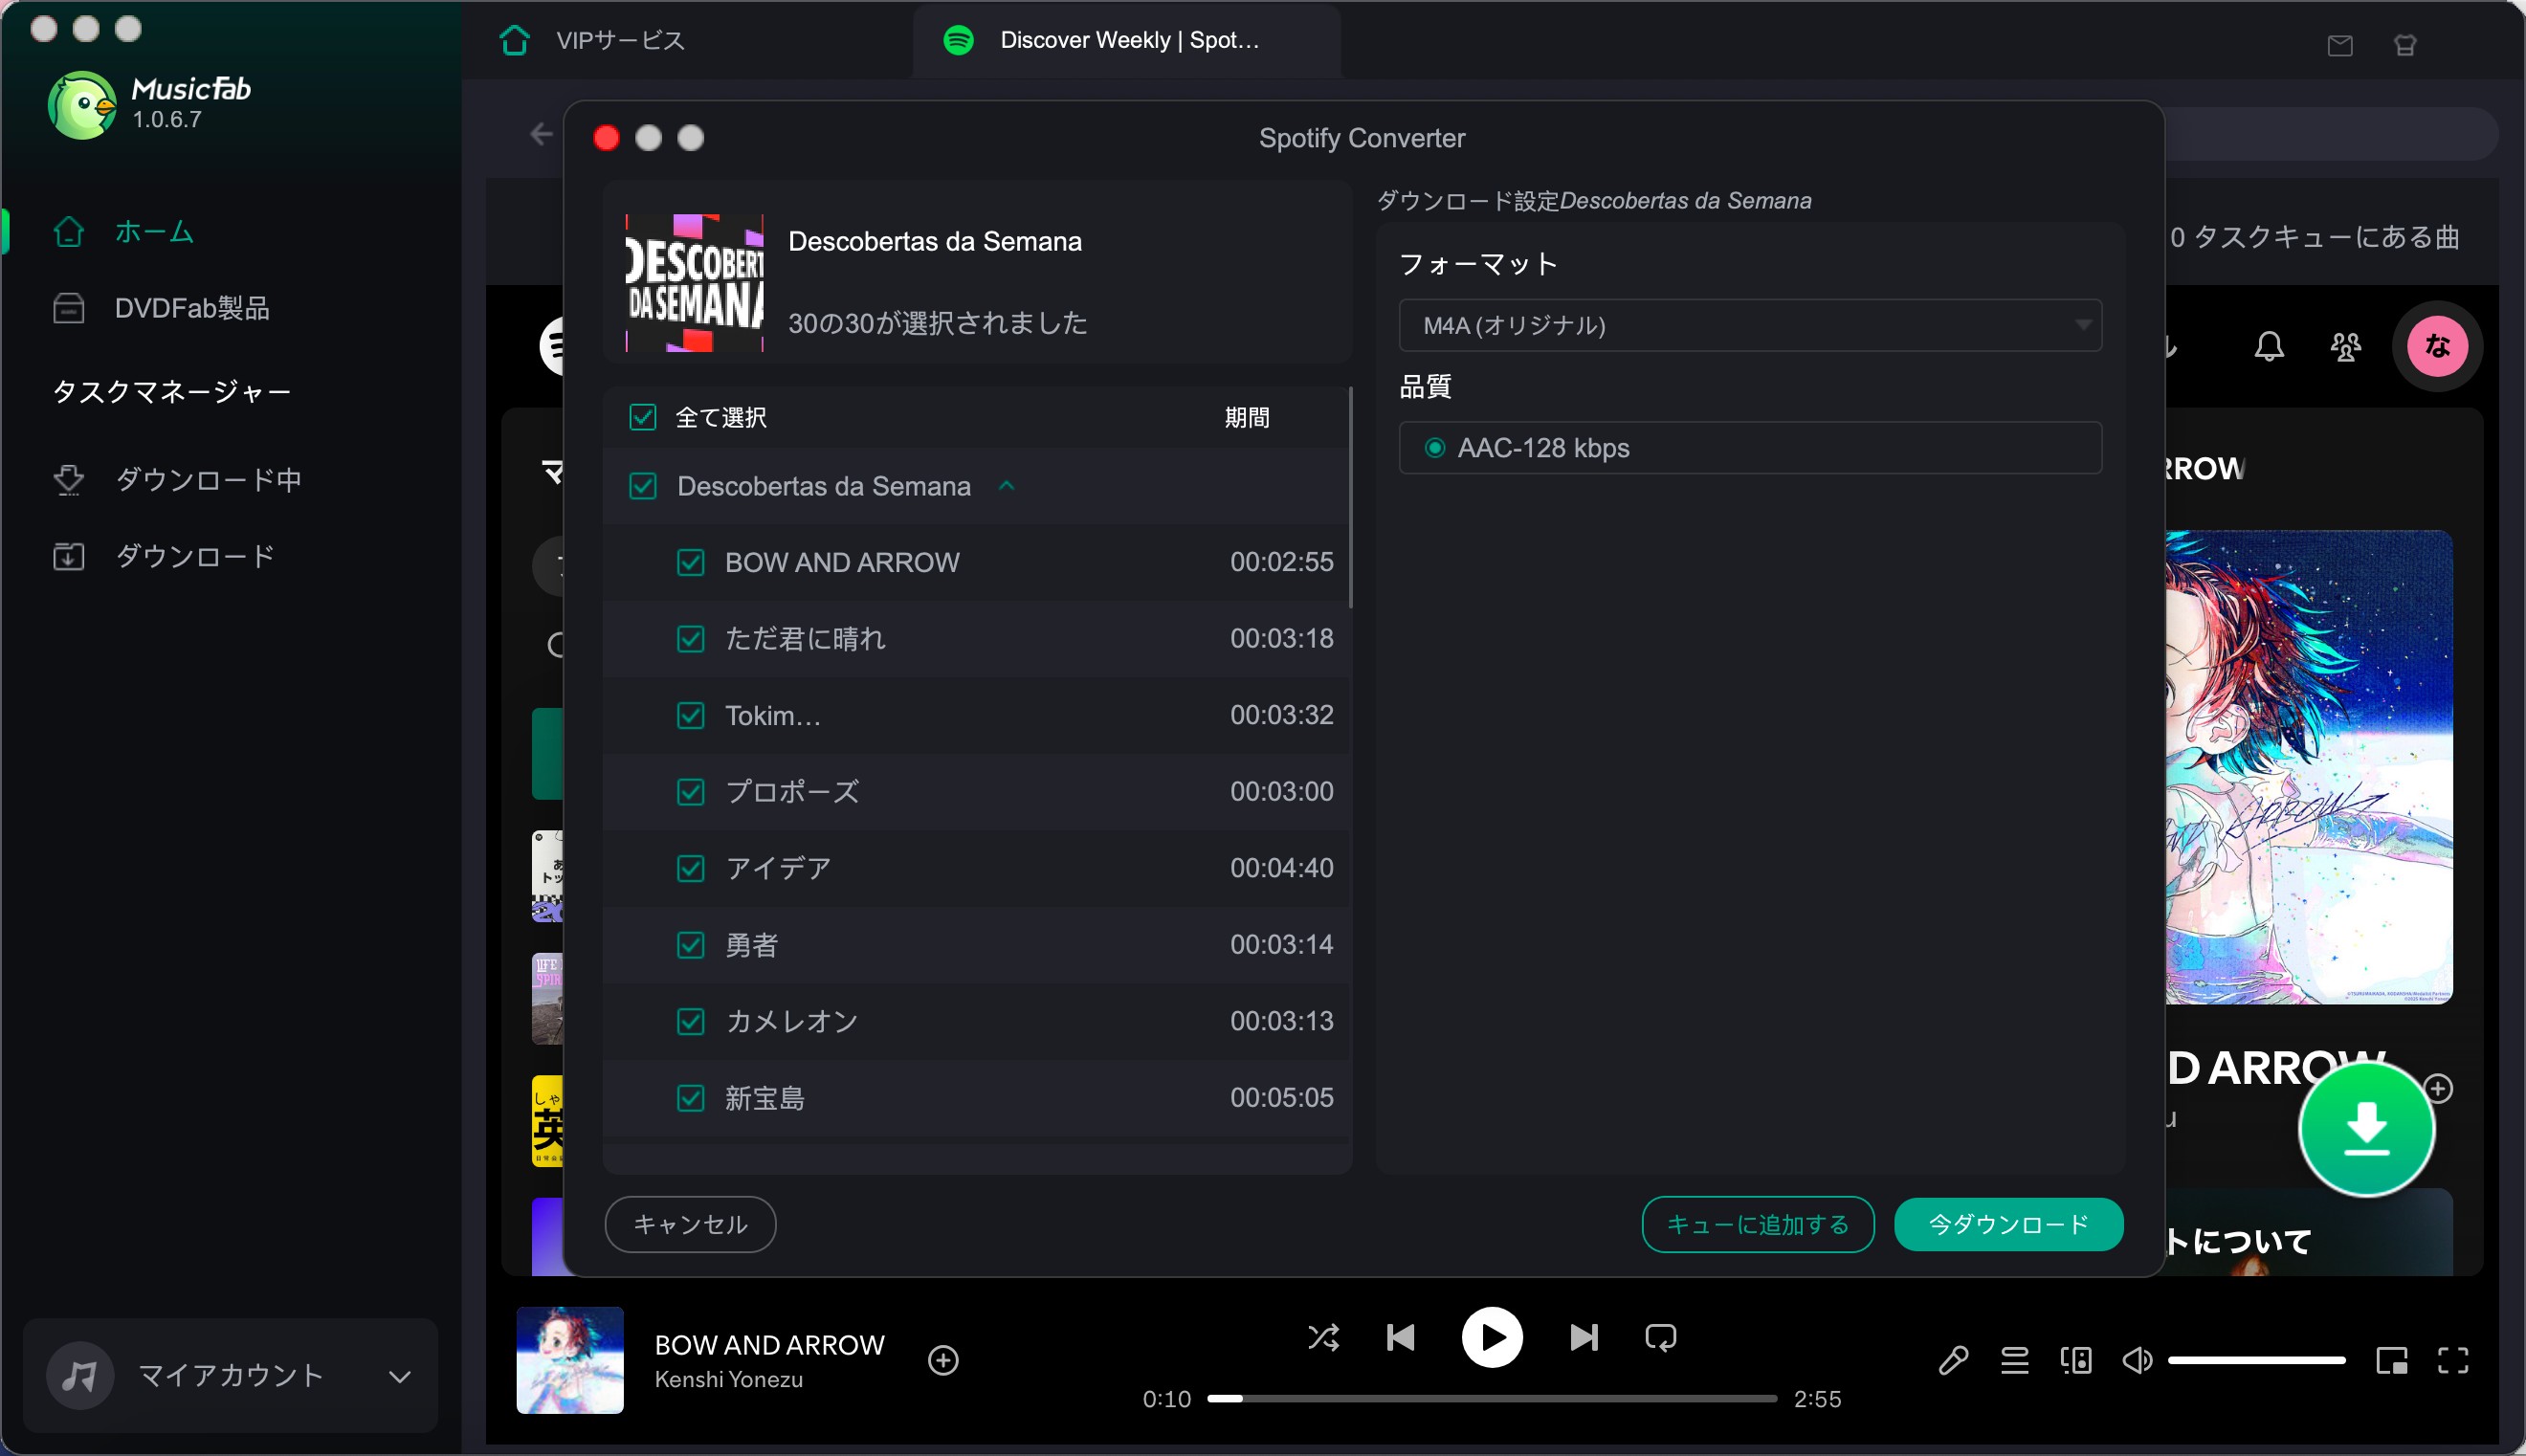Uncheck the 新宝島 track
Screen dimensions: 2526x1456
[x=691, y=1098]
